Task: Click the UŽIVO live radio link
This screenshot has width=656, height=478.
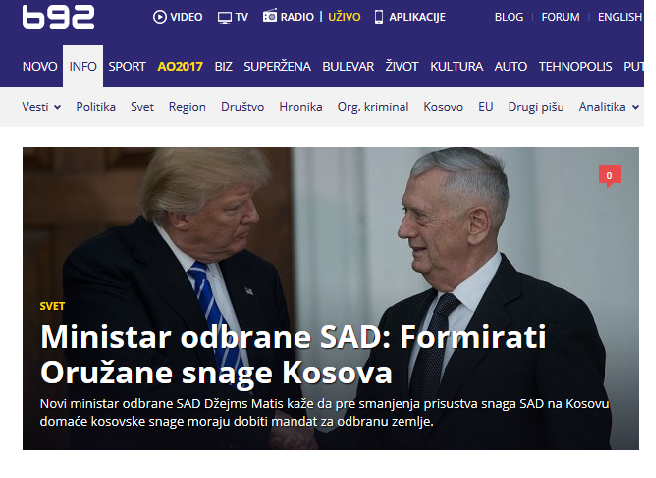Action: point(344,17)
